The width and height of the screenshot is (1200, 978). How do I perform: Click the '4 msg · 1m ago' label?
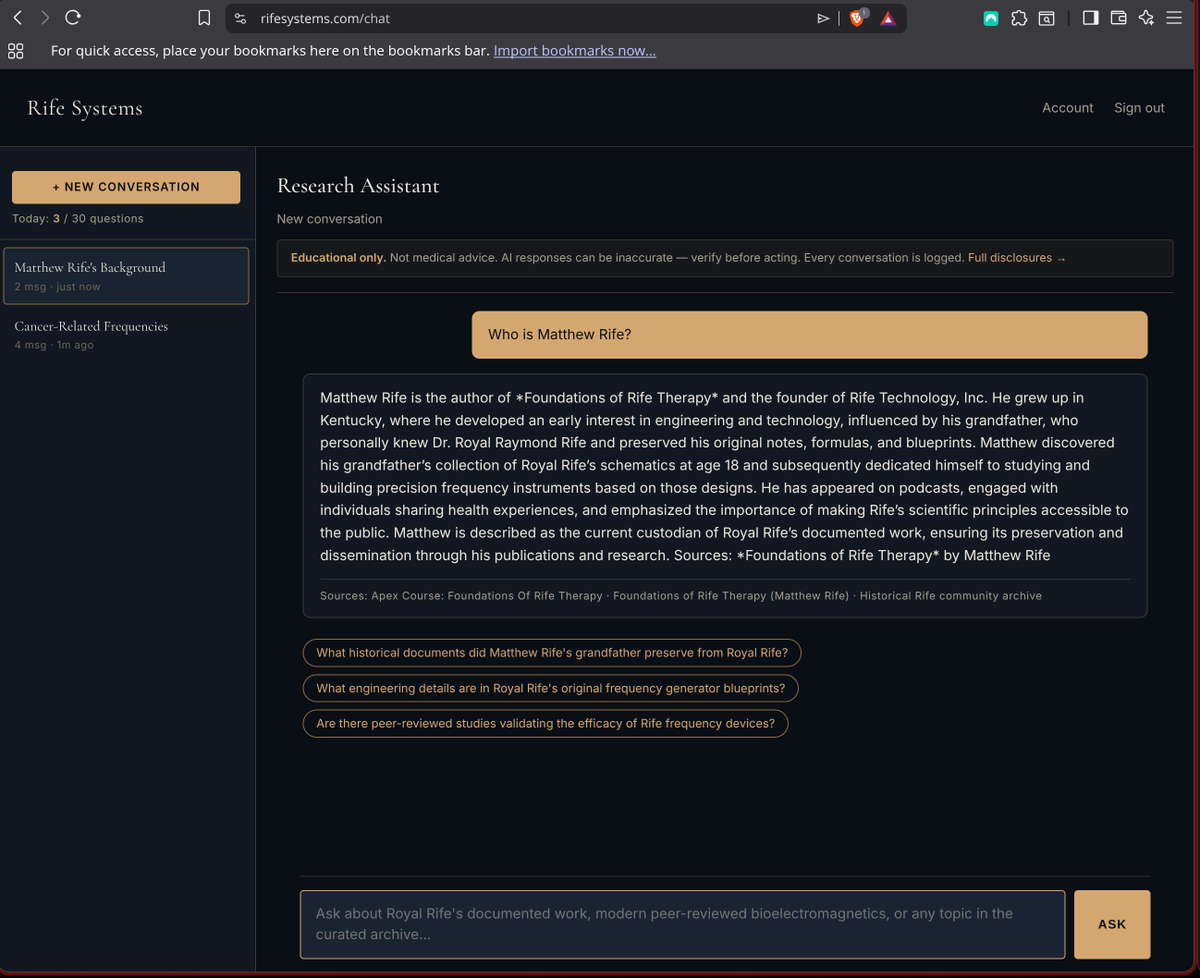pos(54,345)
